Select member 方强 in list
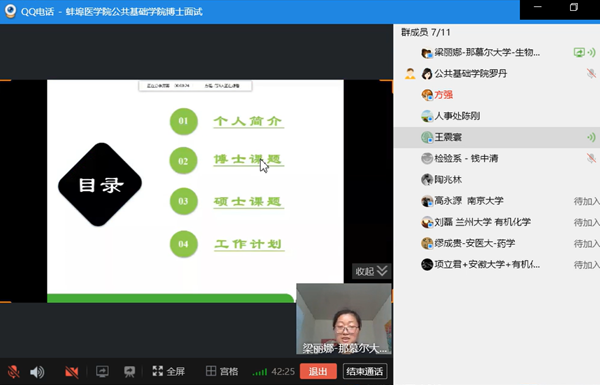The image size is (600, 385). 497,95
